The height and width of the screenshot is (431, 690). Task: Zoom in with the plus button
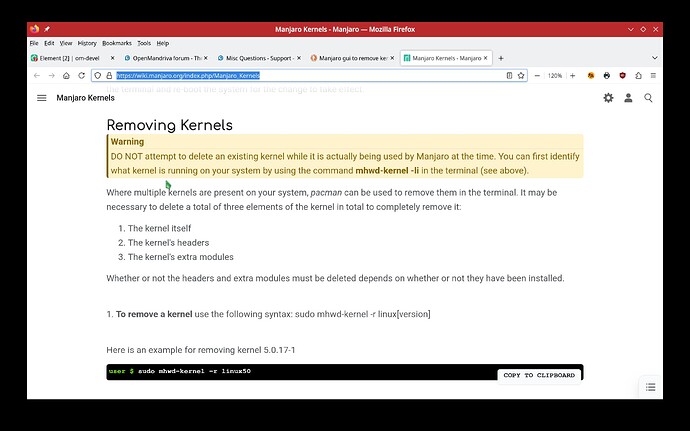[x=573, y=76]
